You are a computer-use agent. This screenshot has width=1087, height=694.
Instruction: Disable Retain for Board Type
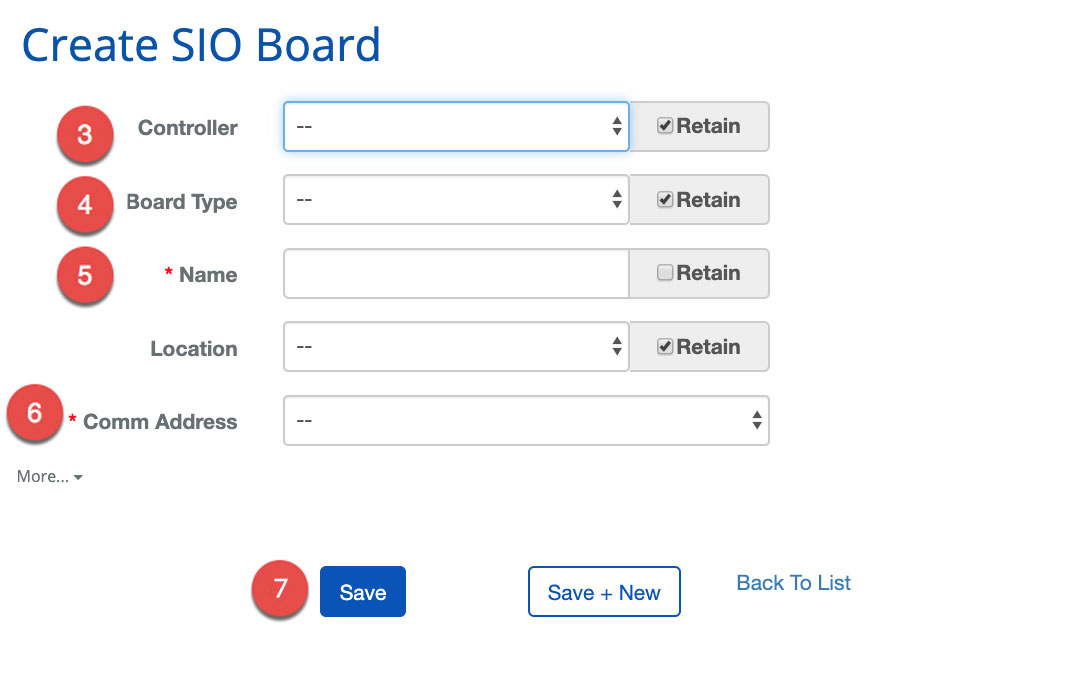click(x=663, y=198)
